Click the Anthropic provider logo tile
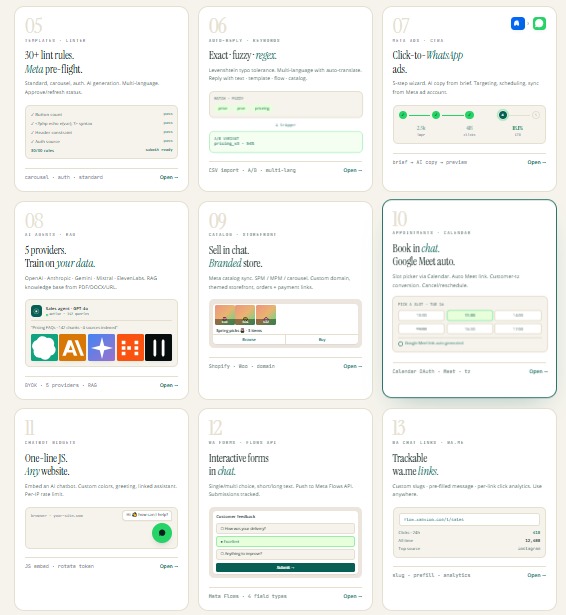Image resolution: width=566 pixels, height=615 pixels. 73,348
